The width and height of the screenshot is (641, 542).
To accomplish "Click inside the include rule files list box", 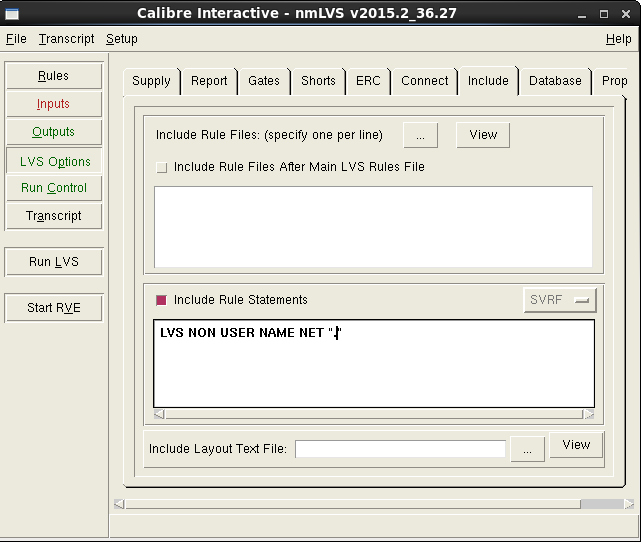I will tap(373, 227).
